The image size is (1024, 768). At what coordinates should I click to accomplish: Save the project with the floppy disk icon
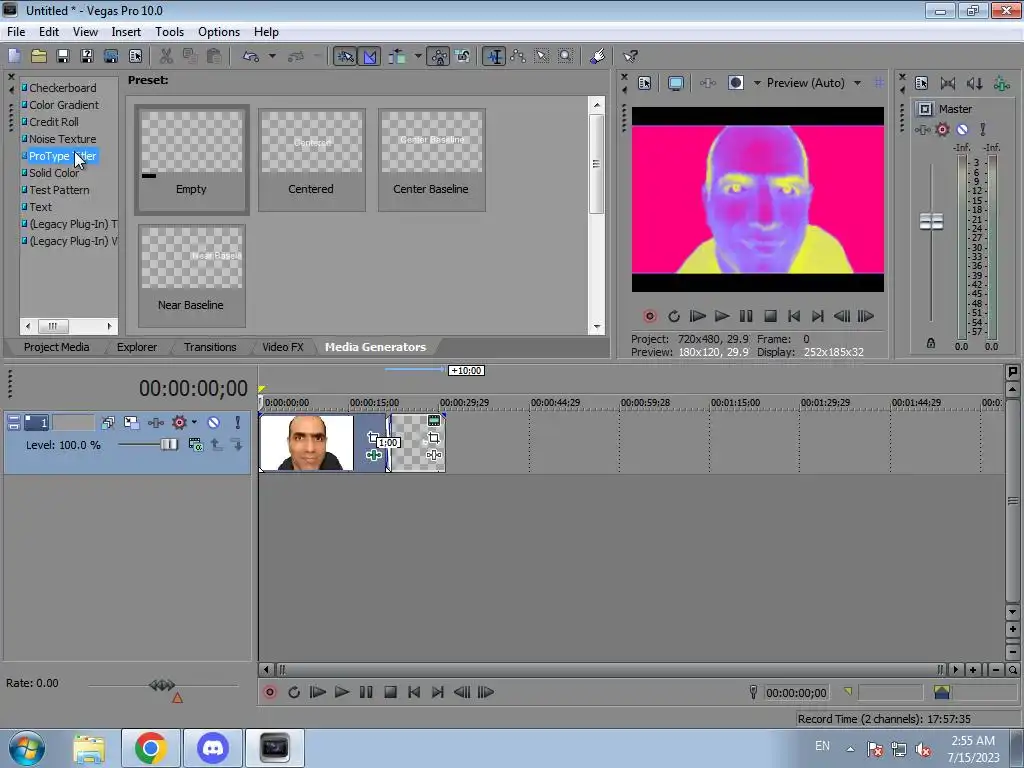[63, 56]
